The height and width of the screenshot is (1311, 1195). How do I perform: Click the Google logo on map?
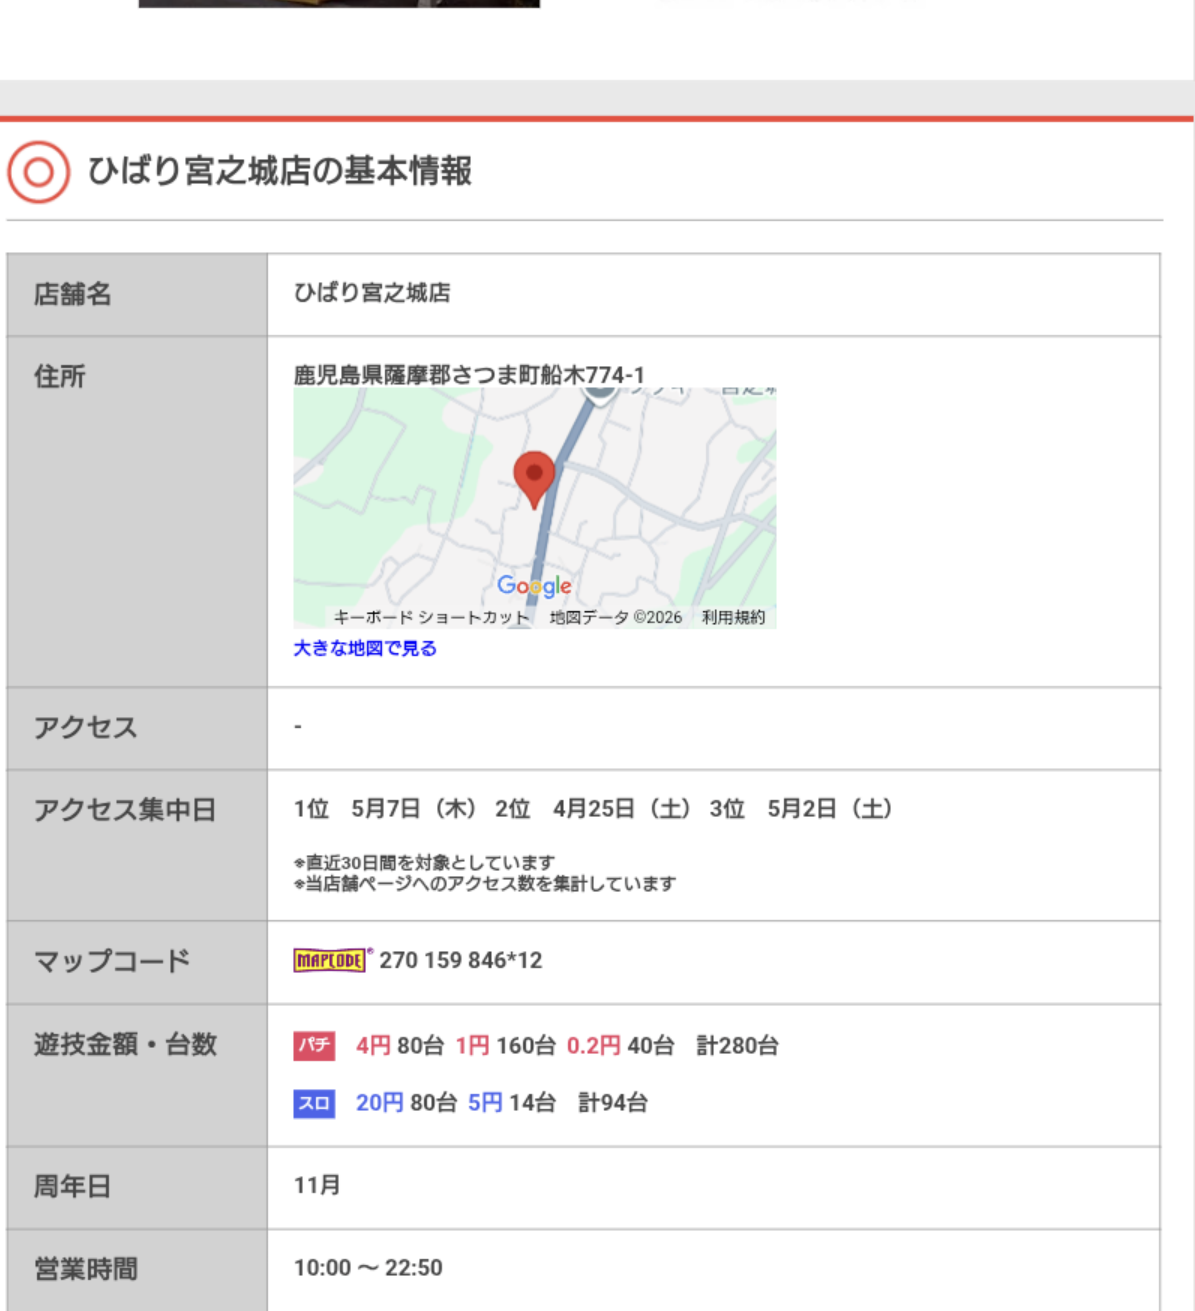click(x=535, y=586)
